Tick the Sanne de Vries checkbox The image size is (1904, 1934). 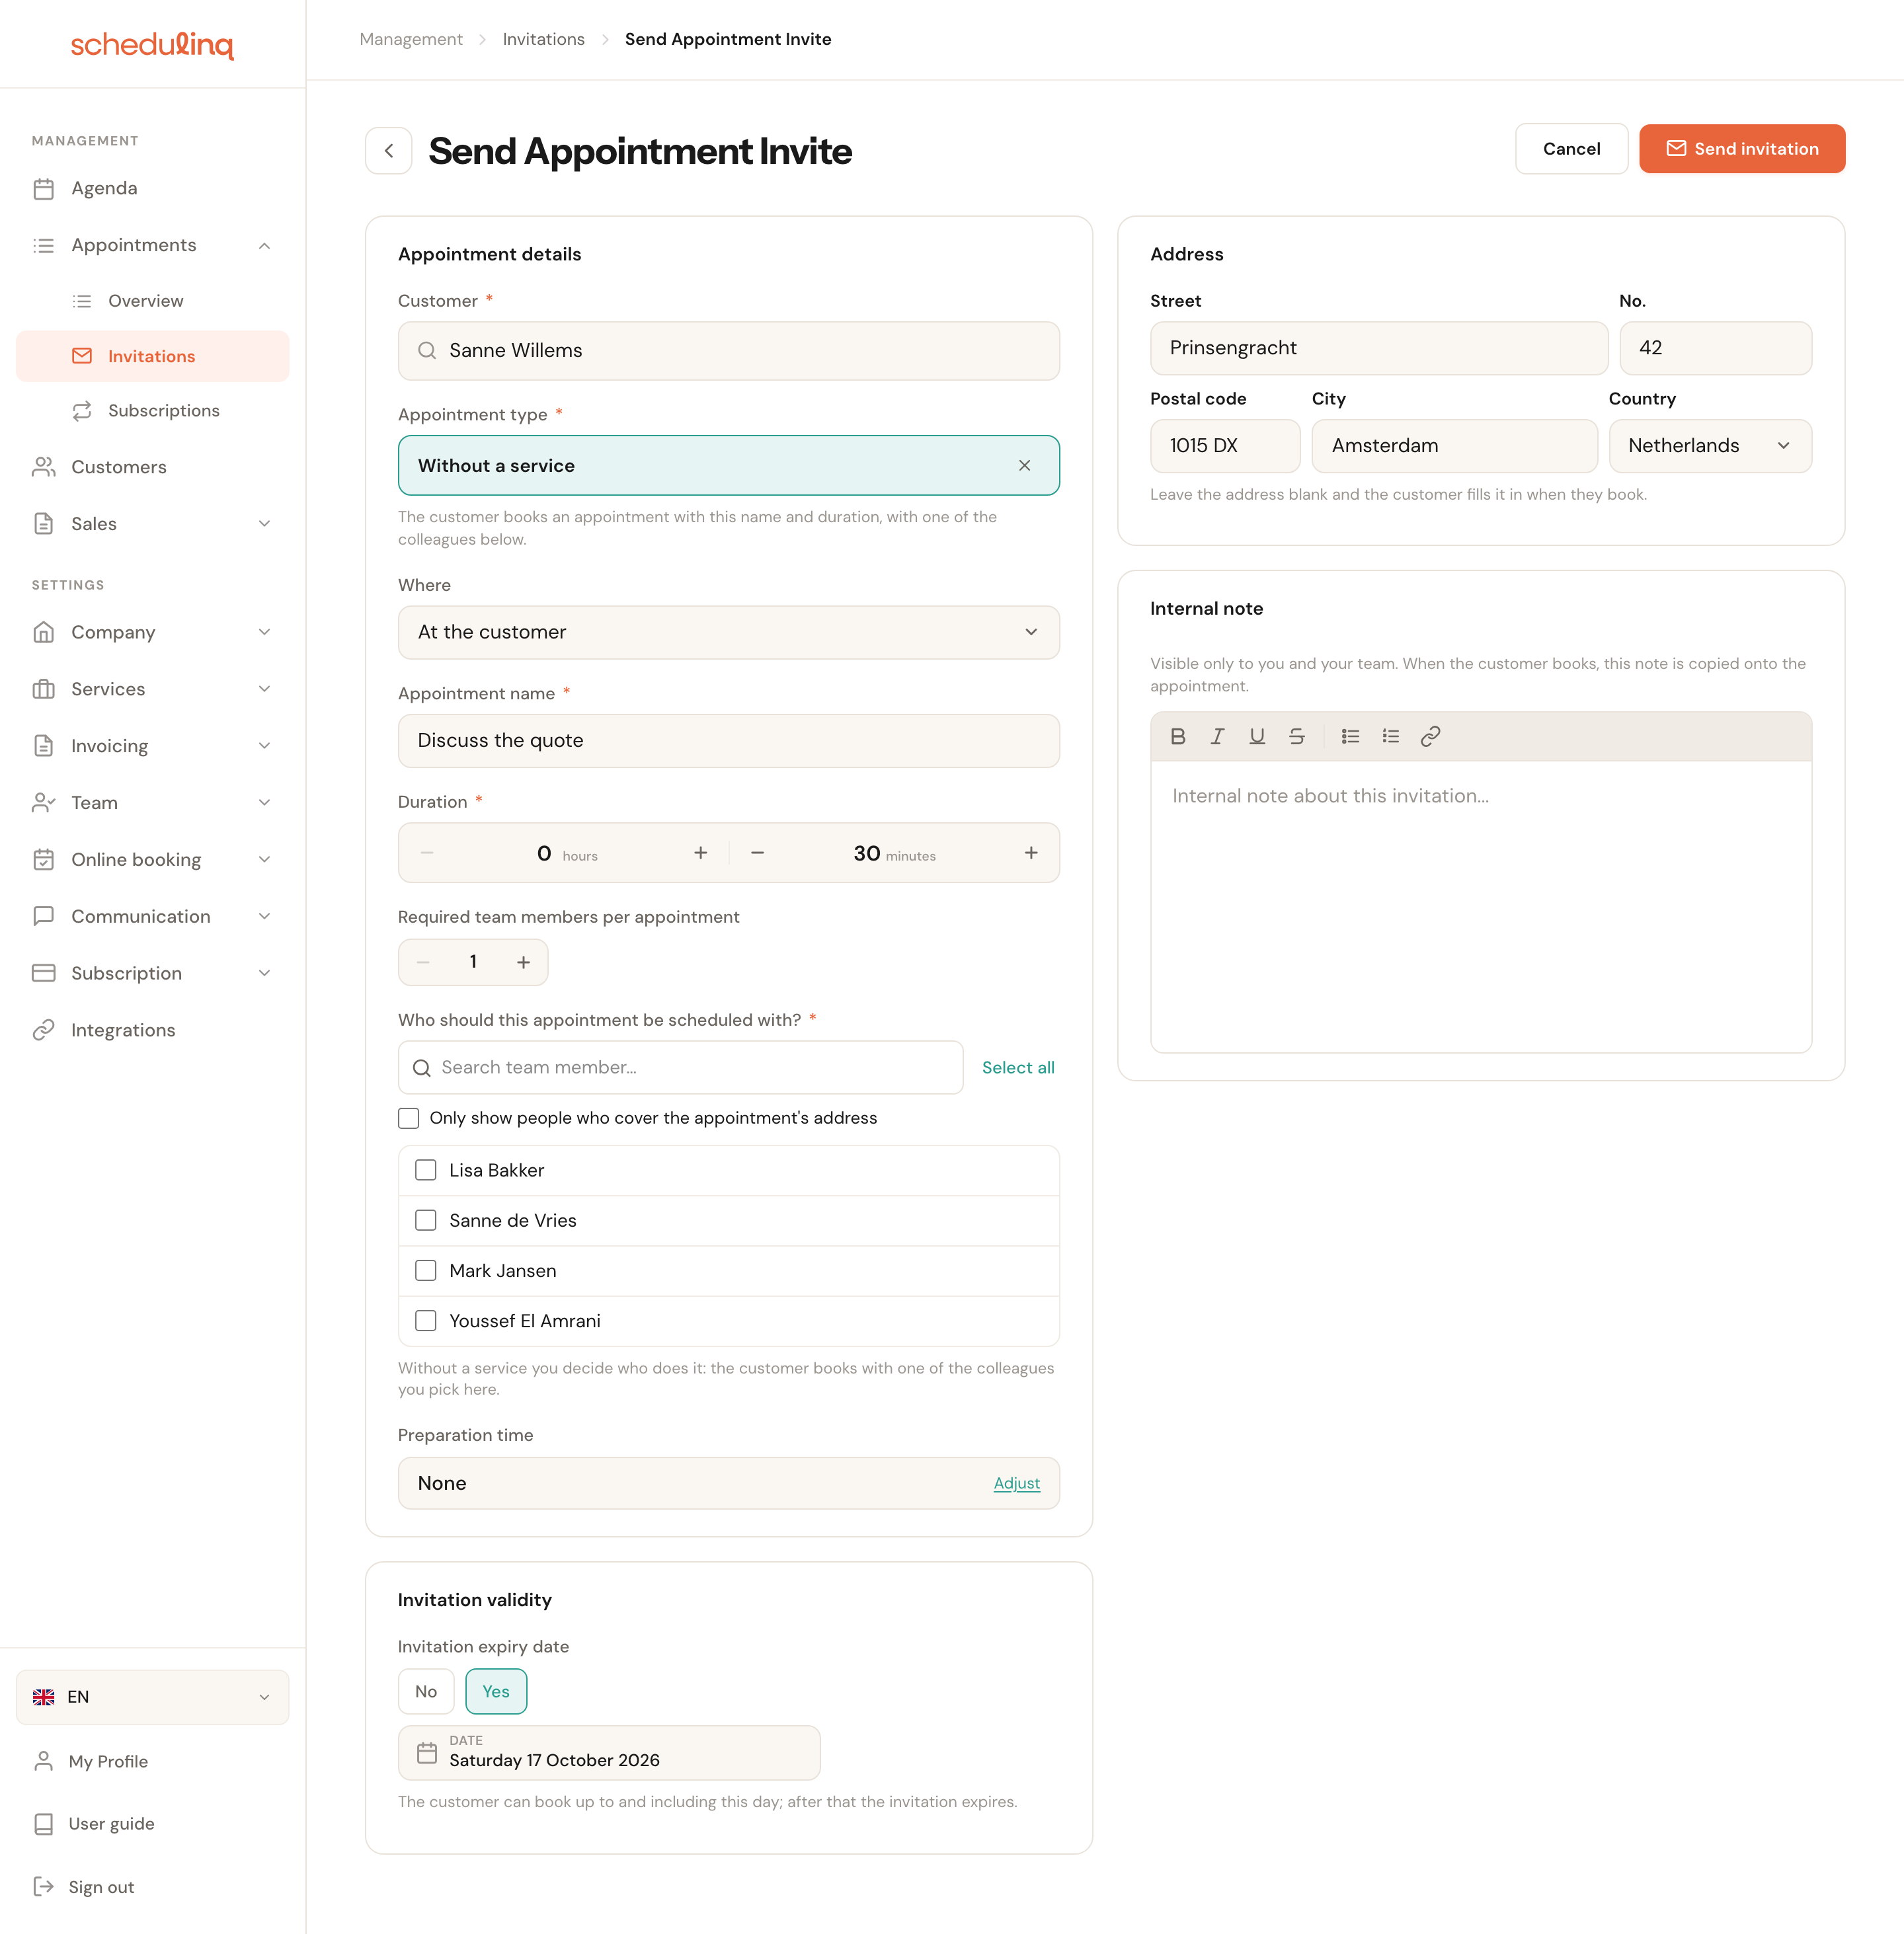coord(426,1220)
